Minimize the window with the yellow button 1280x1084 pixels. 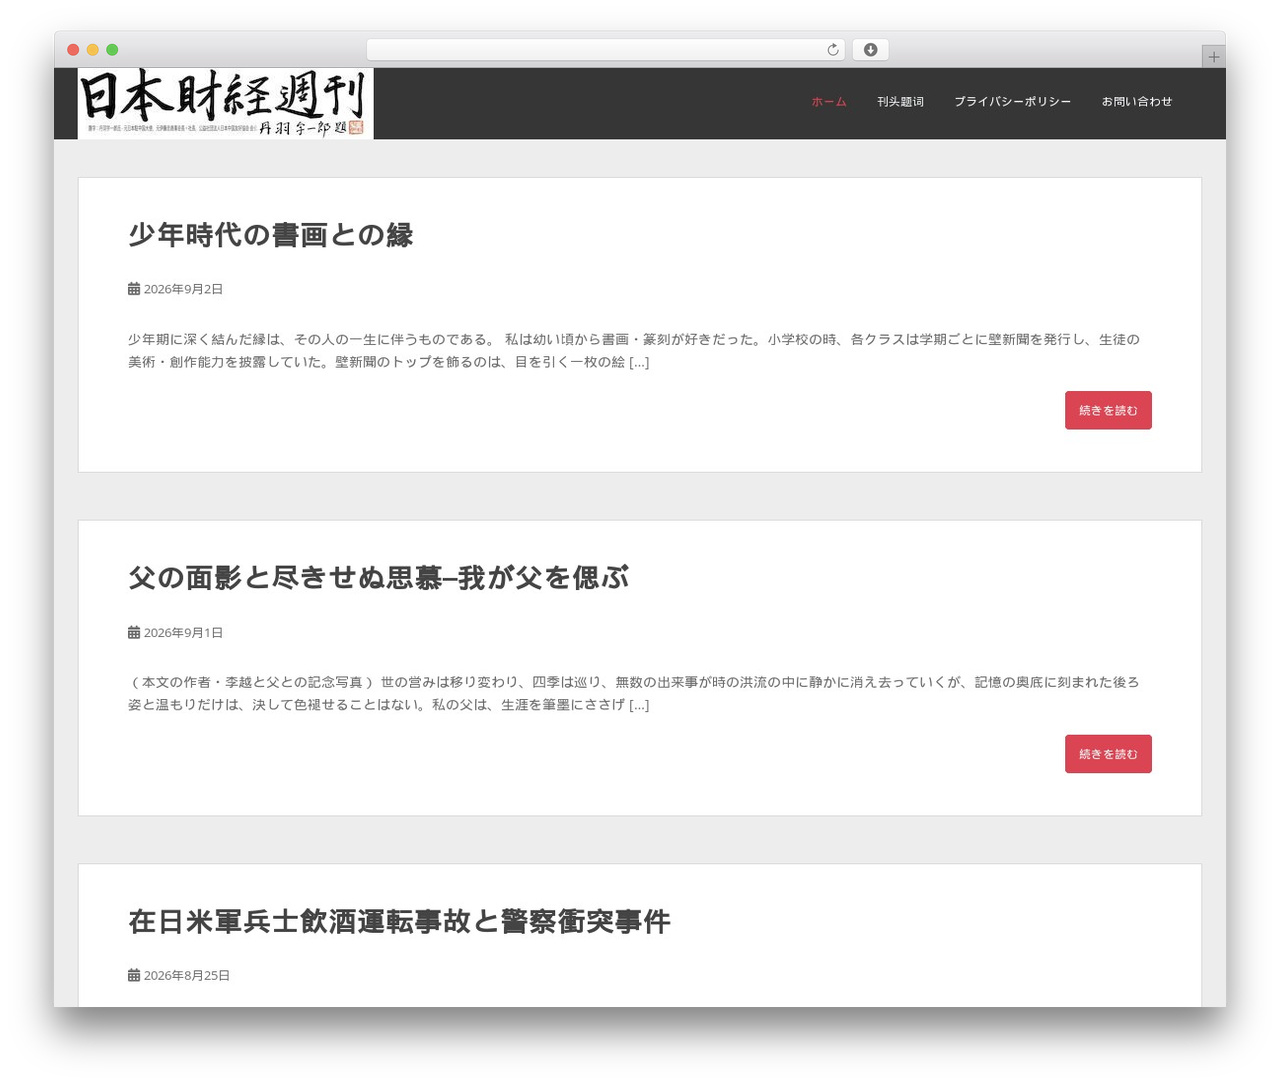[93, 50]
